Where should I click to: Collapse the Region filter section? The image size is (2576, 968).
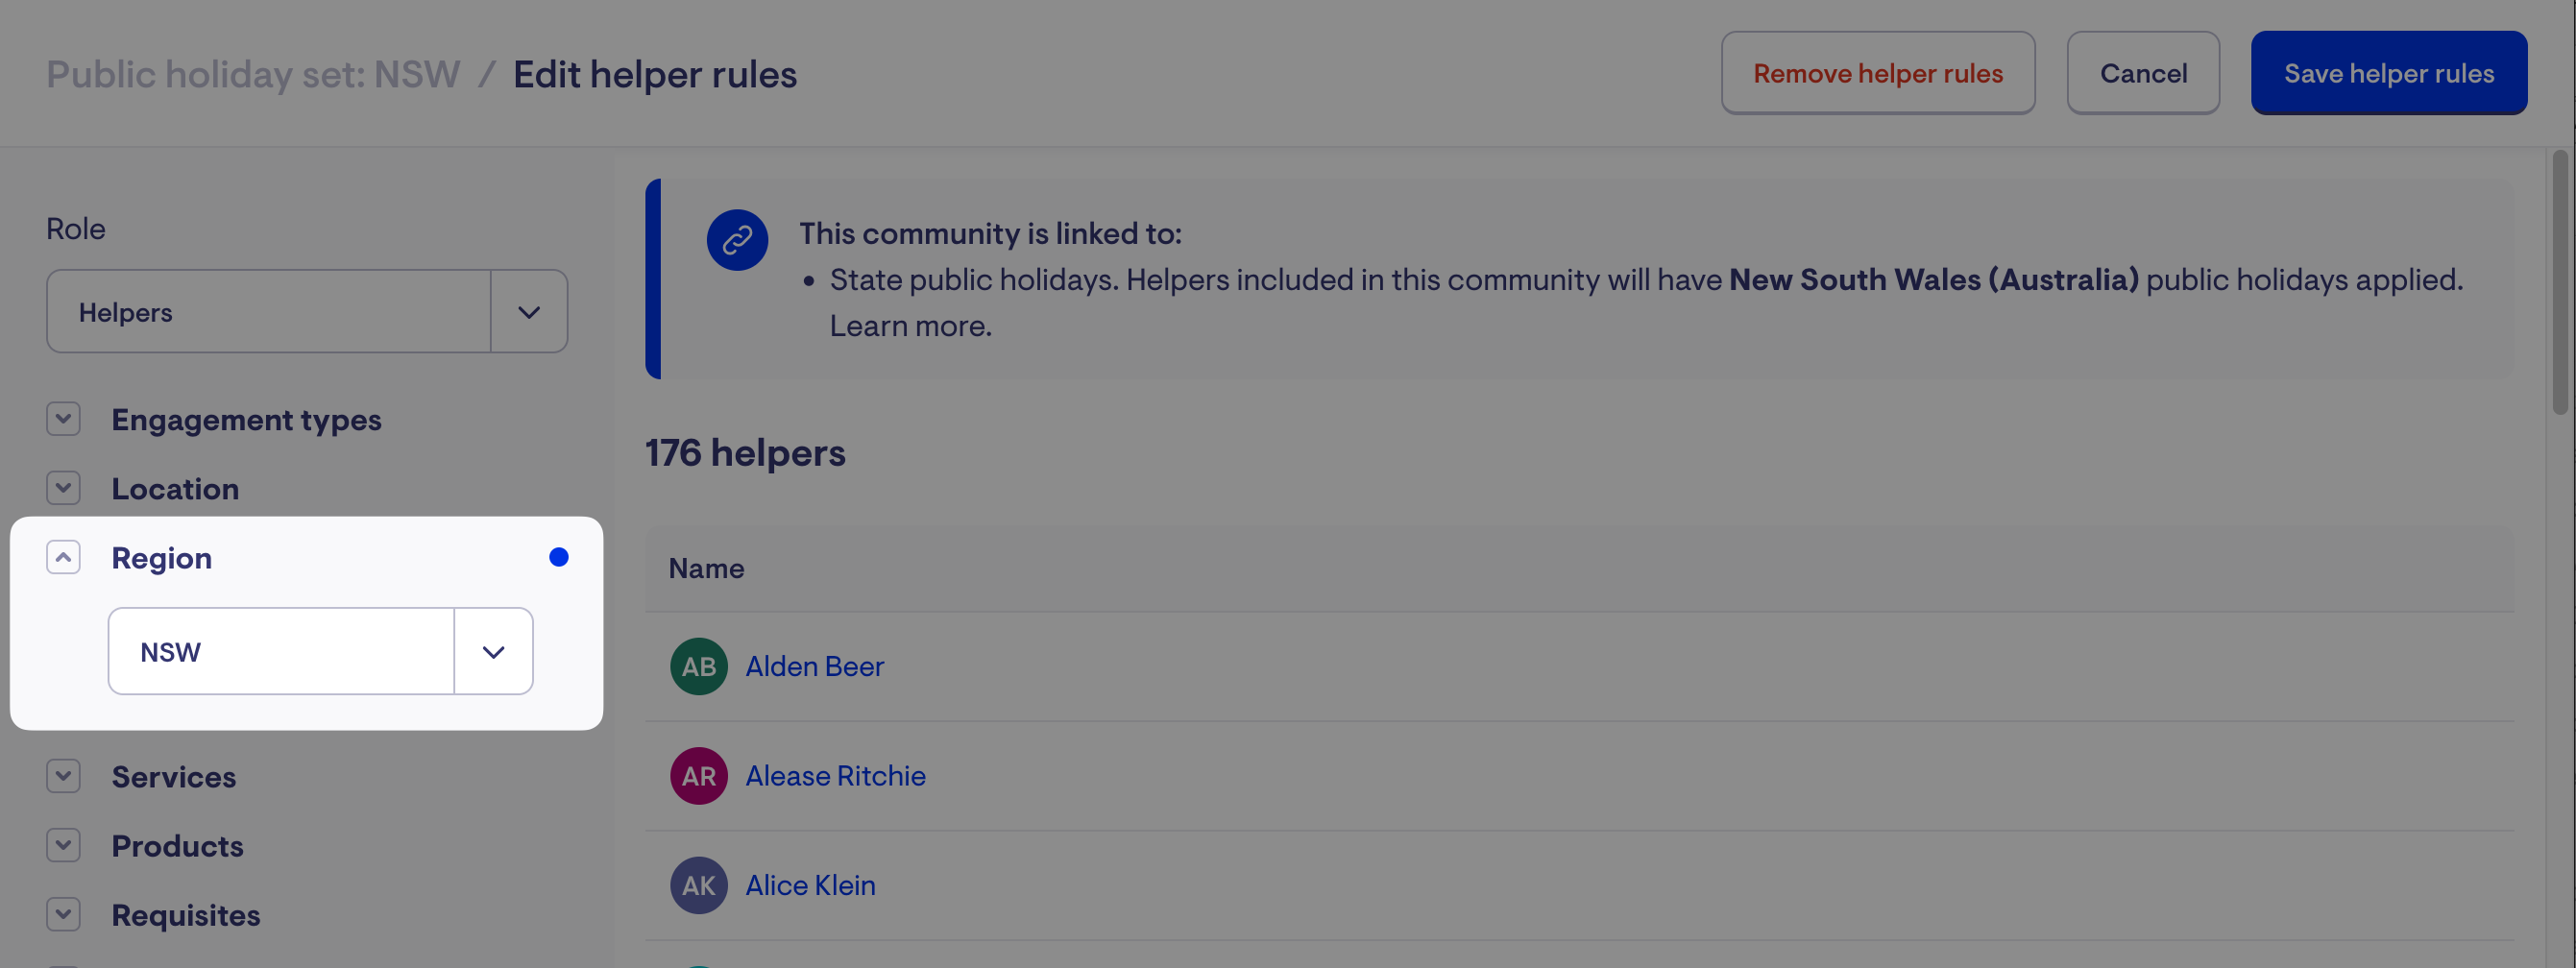63,557
